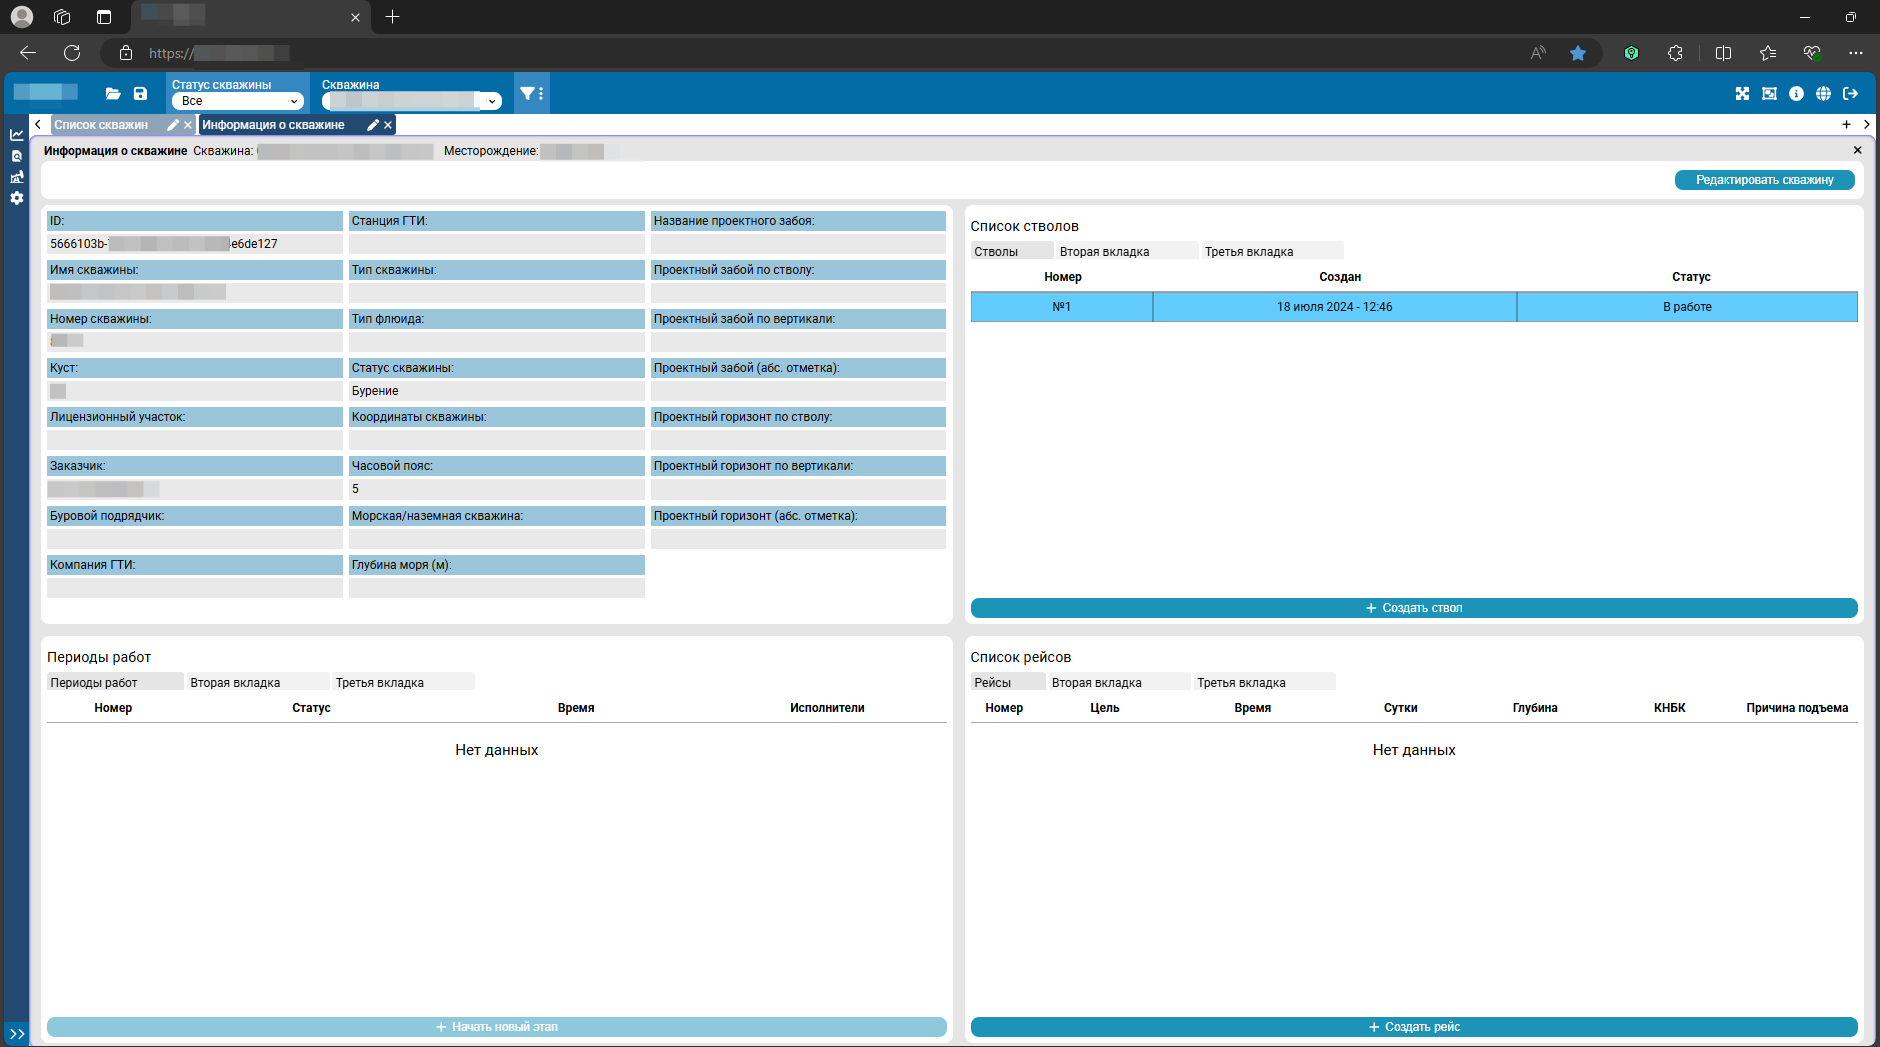This screenshot has height=1047, width=1880.
Task: Select wellbore row №1 in table
Action: [x=1061, y=307]
